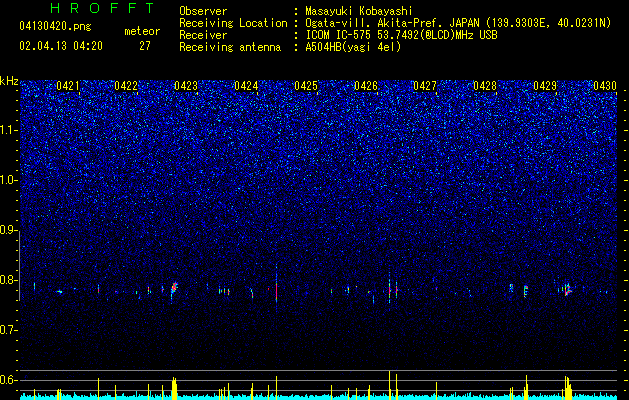This screenshot has height=400, width=629.
Task: Click the 0421 time marker
Action: (68, 85)
